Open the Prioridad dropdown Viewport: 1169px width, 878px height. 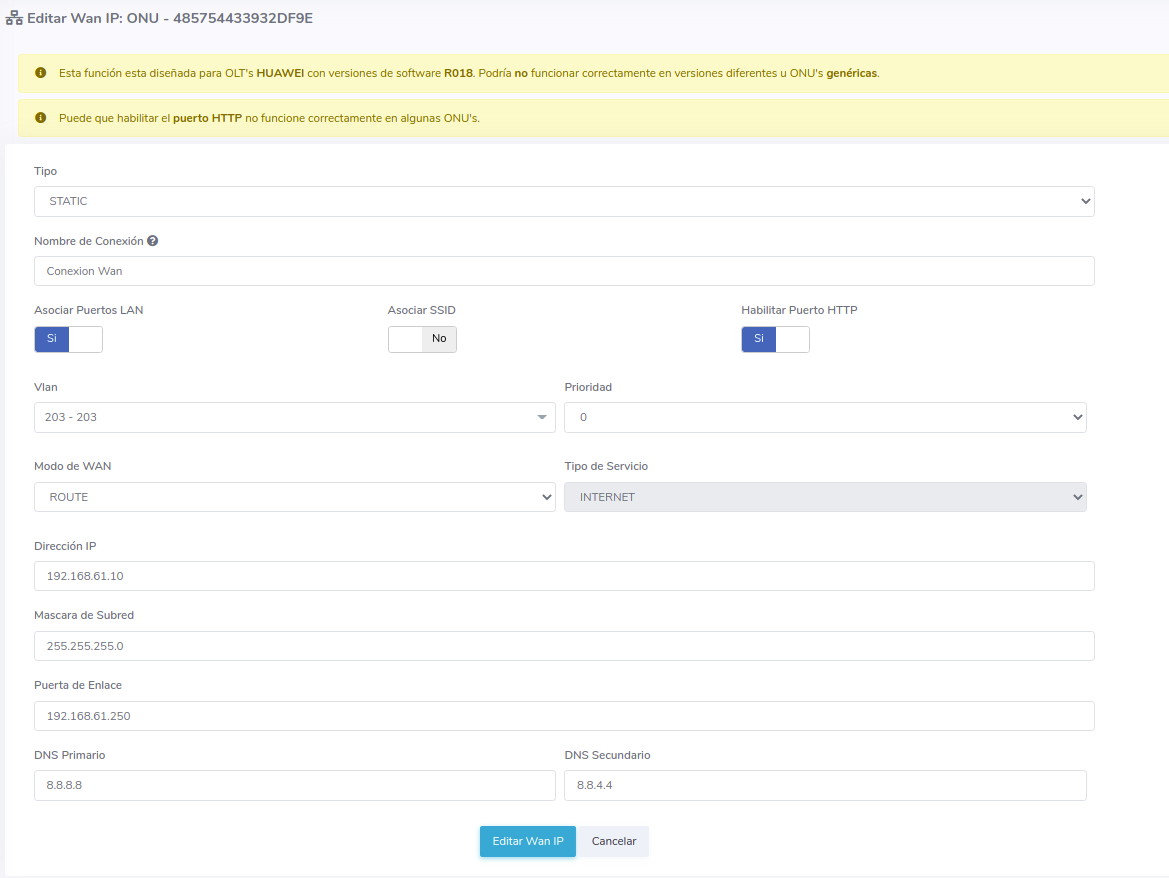point(825,417)
